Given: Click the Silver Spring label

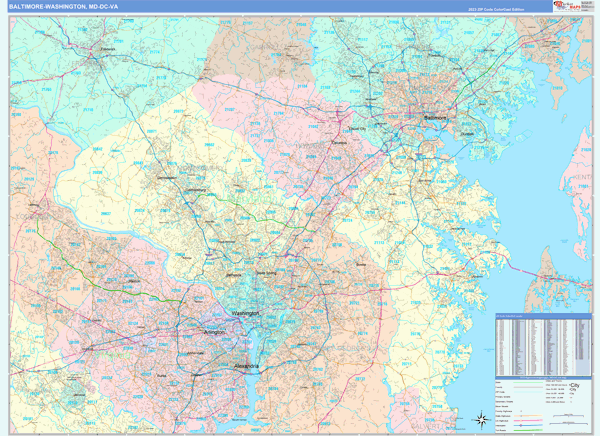Looking at the screenshot, I should click(266, 273).
